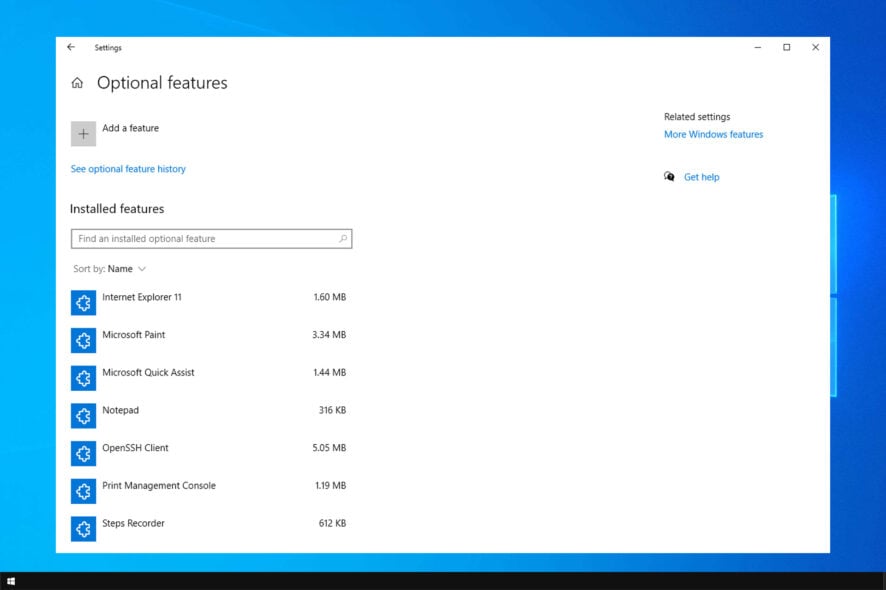Click the Get help chat bubble icon
The height and width of the screenshot is (590, 886).
pos(669,177)
